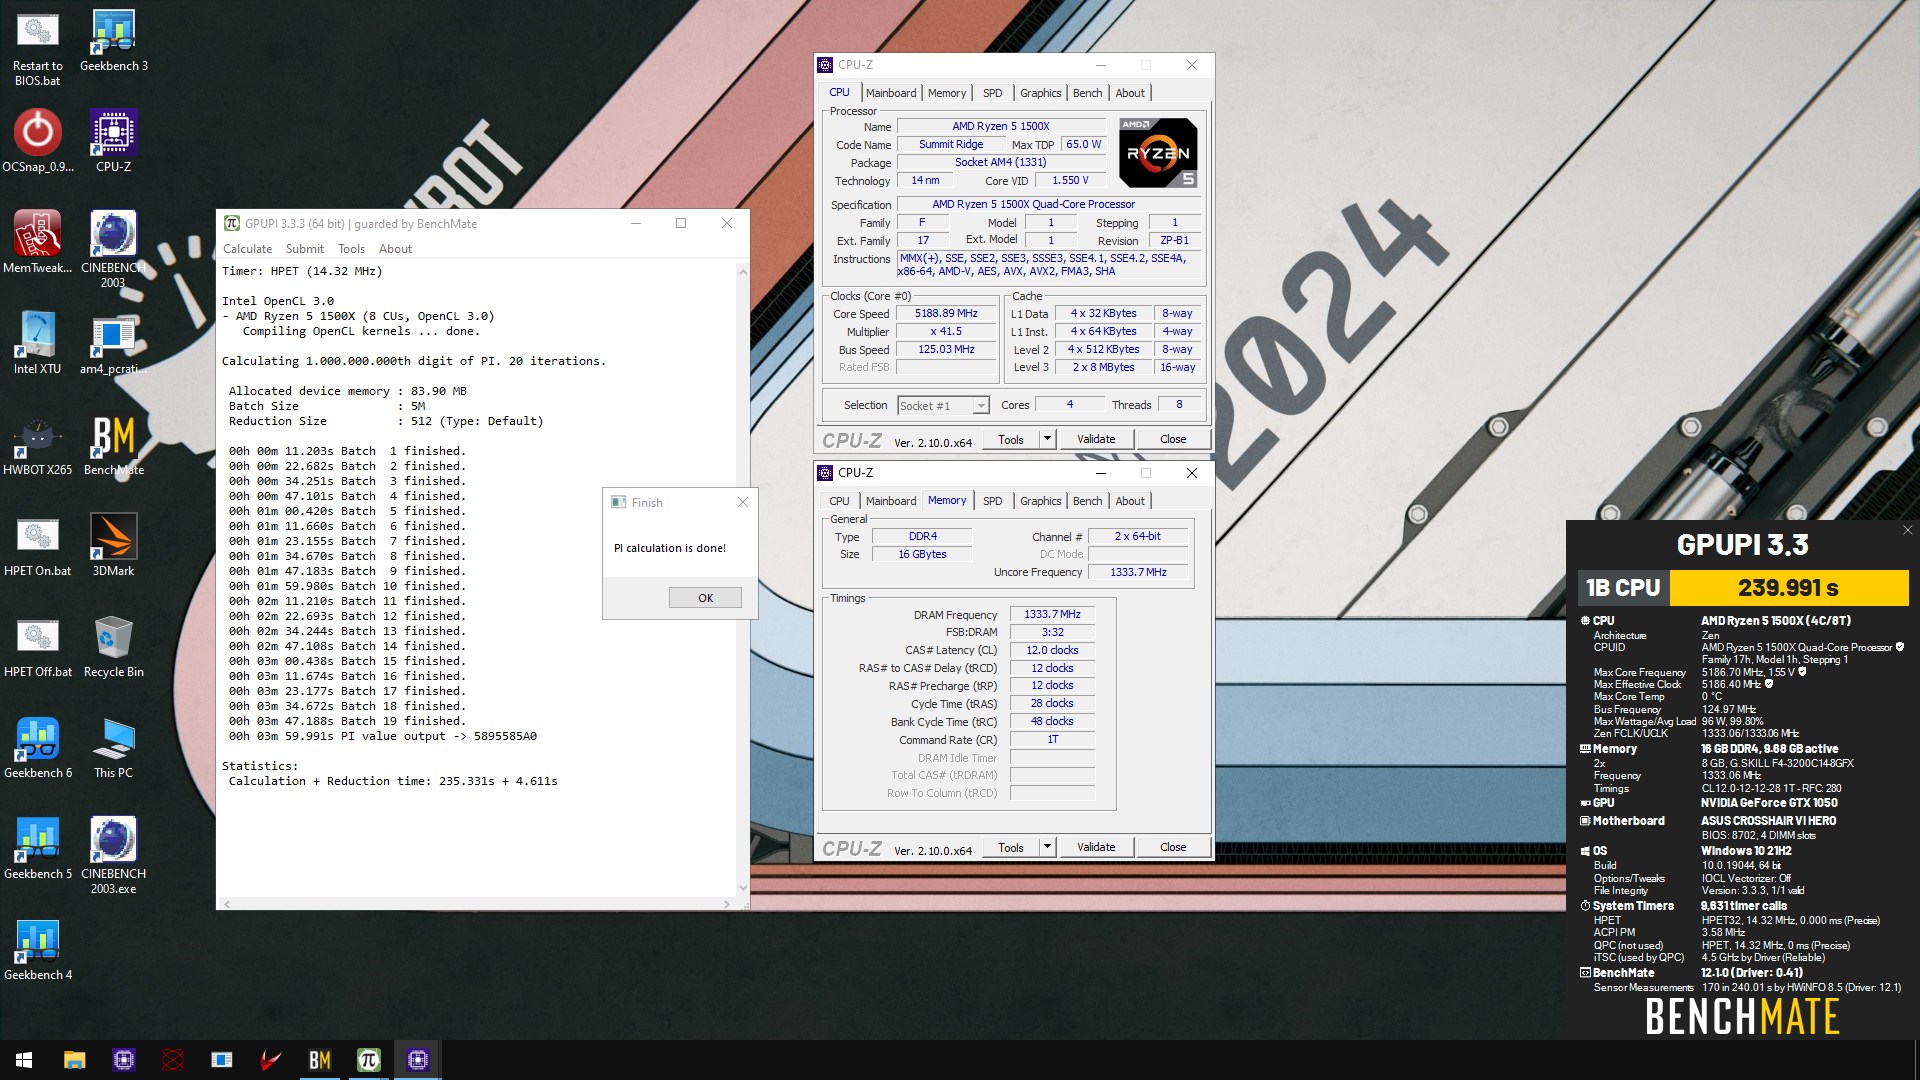Open the CPU-Z desktop shortcut
The width and height of the screenshot is (1920, 1080).
114,141
